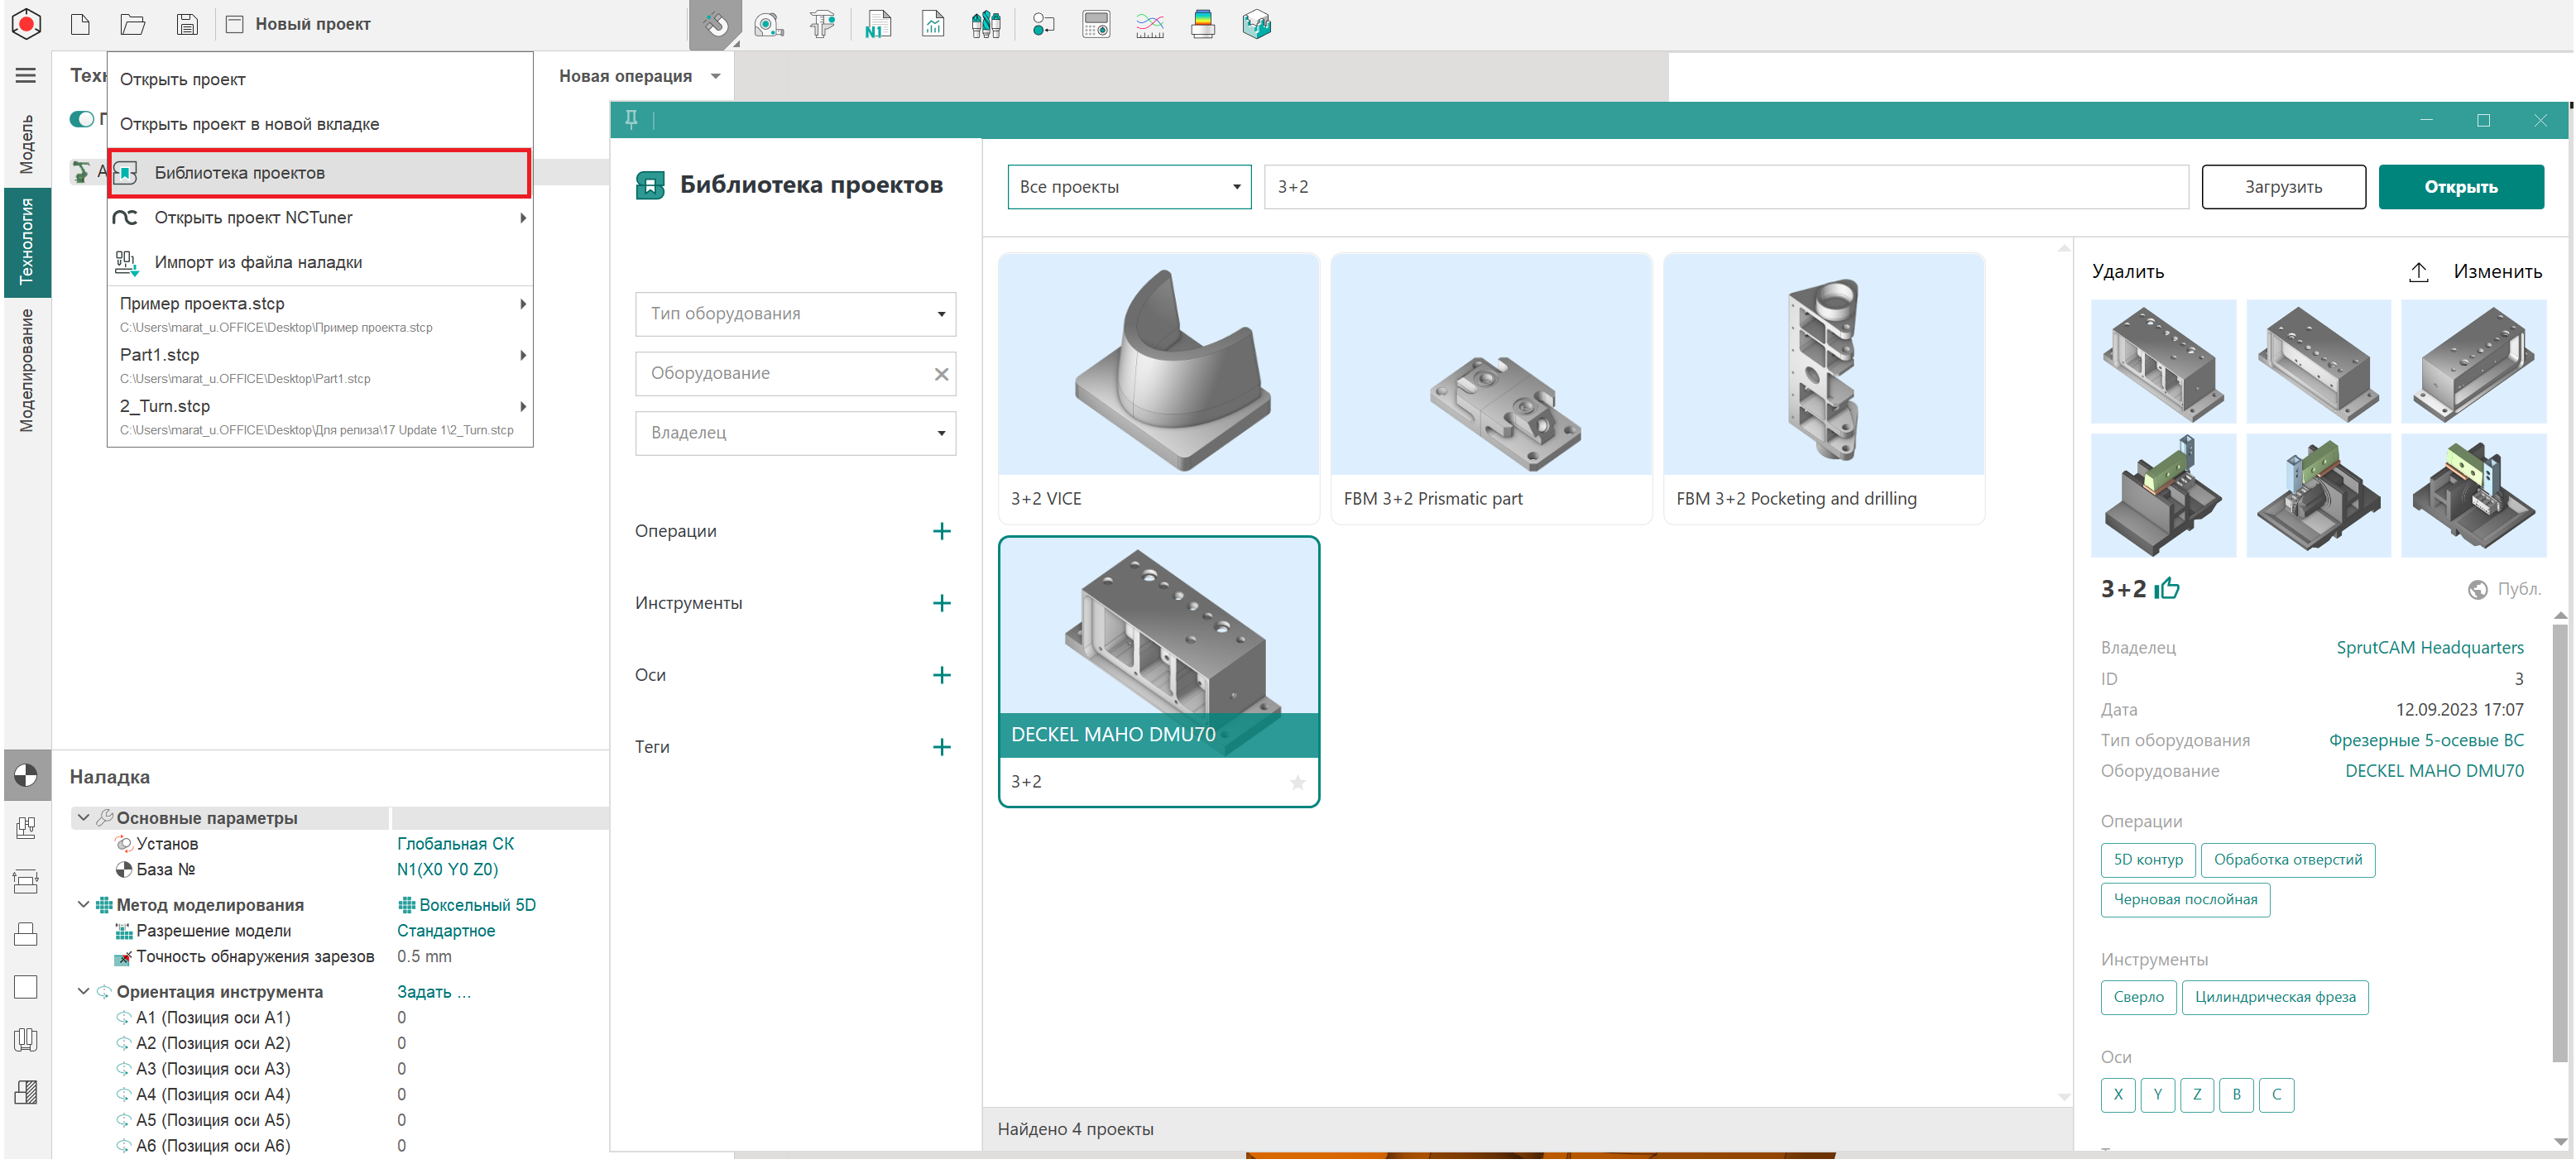Click the stacked-block workpiece sidebar icon
This screenshot has width=2576, height=1164.
pos(26,934)
